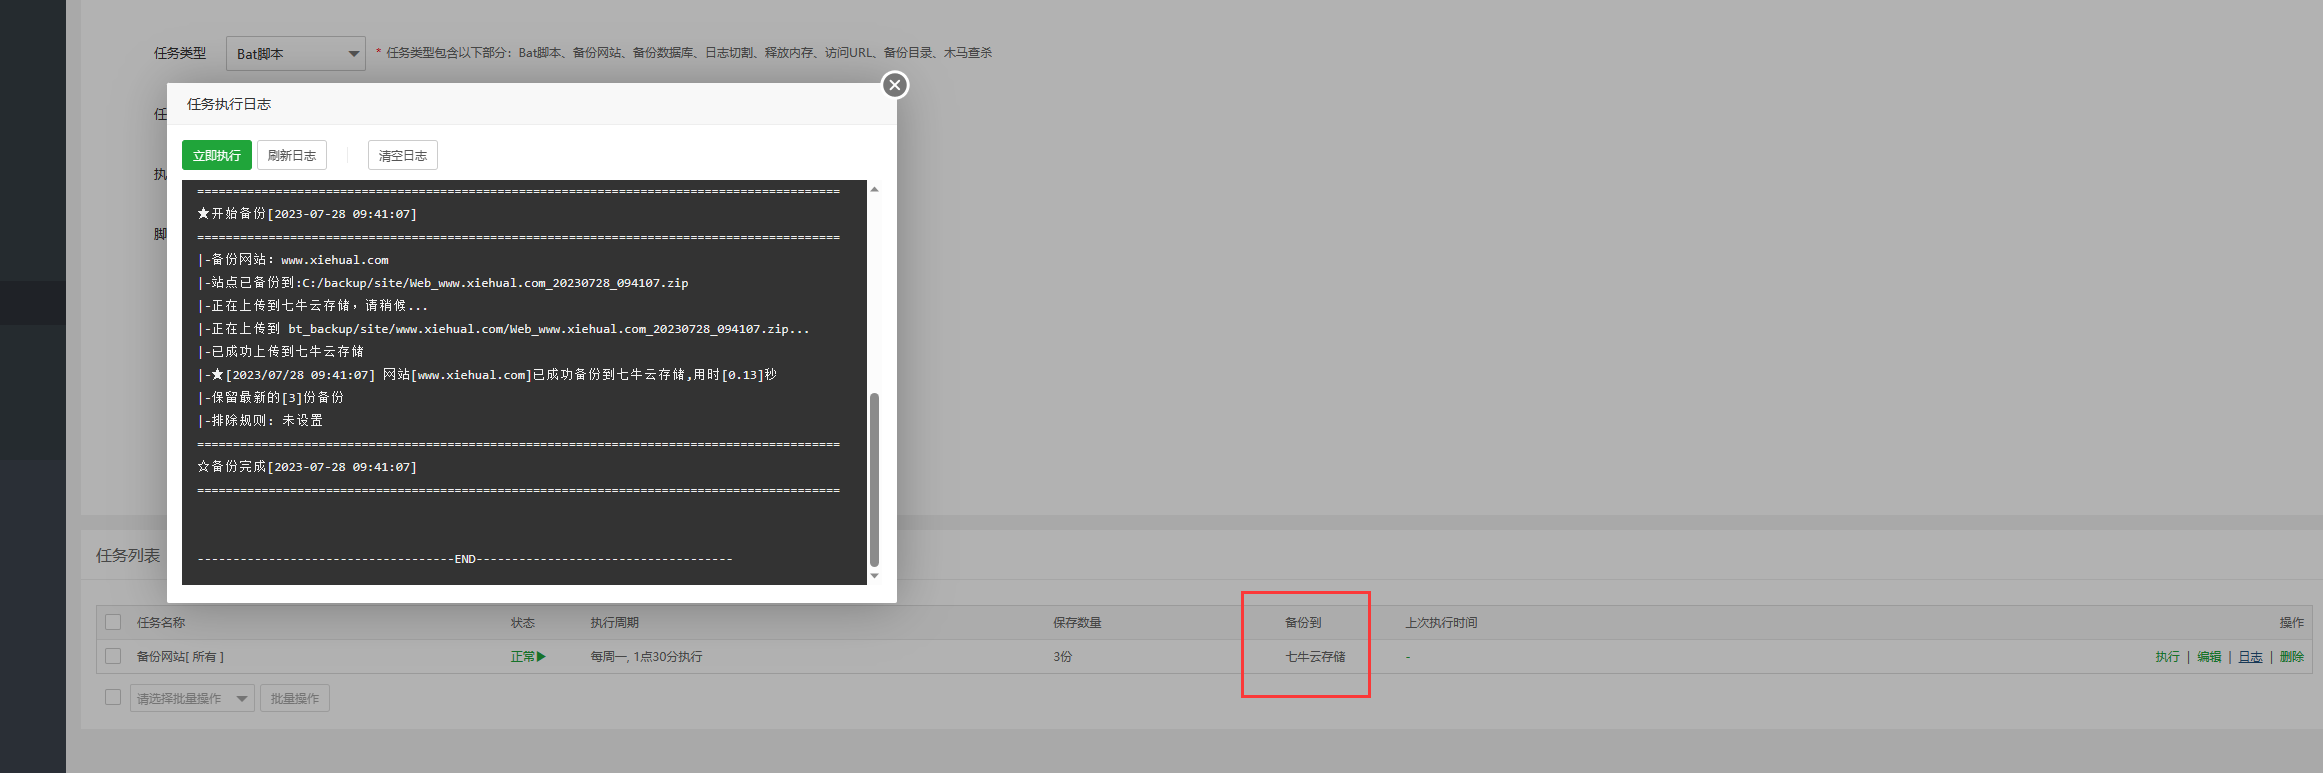Check the 备份网站[ 所有 ] task row checkbox

[x=113, y=656]
